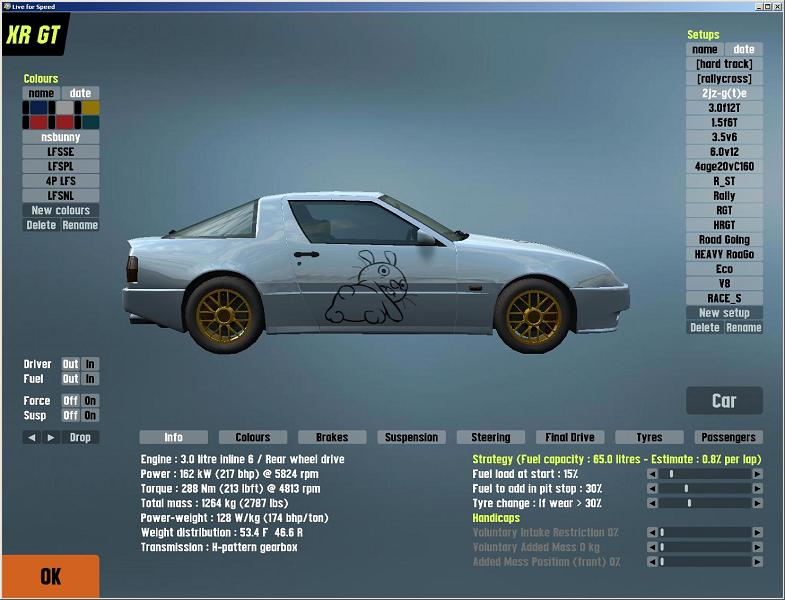Click left arrow of Voluntary Added Mass
The width and height of the screenshot is (785, 600).
pyautogui.click(x=652, y=547)
